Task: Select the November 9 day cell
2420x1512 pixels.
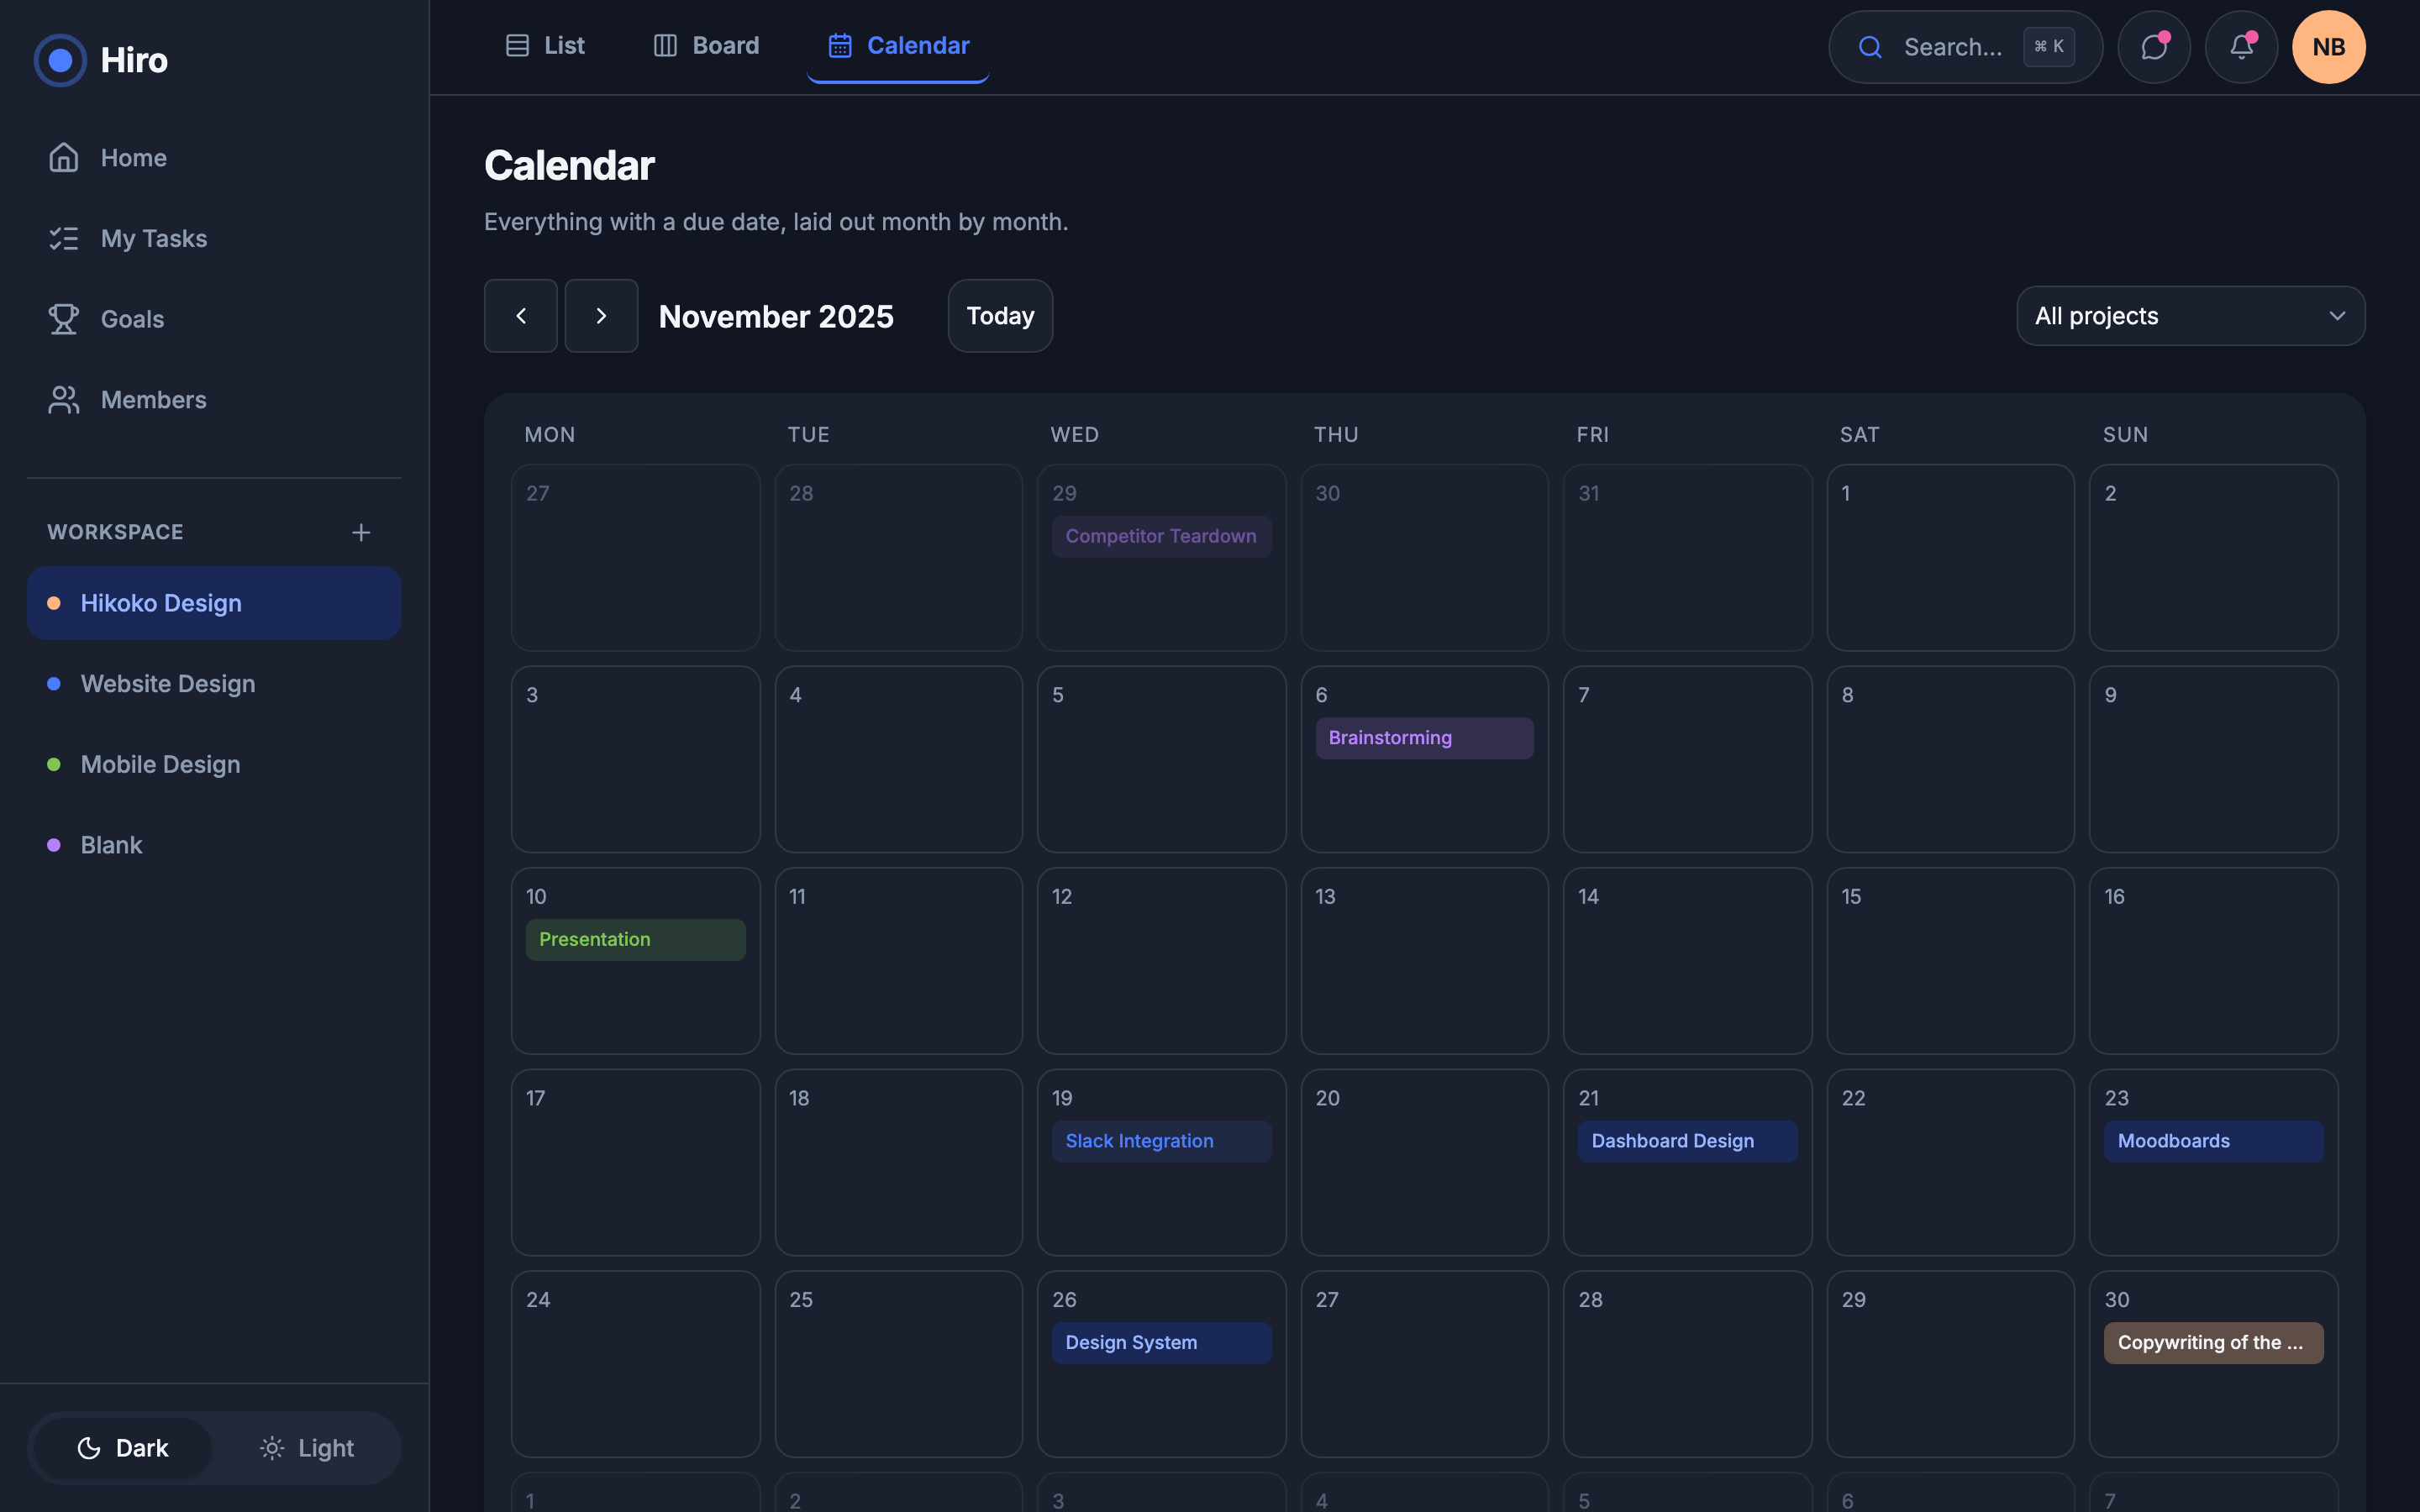Action: pyautogui.click(x=2213, y=760)
